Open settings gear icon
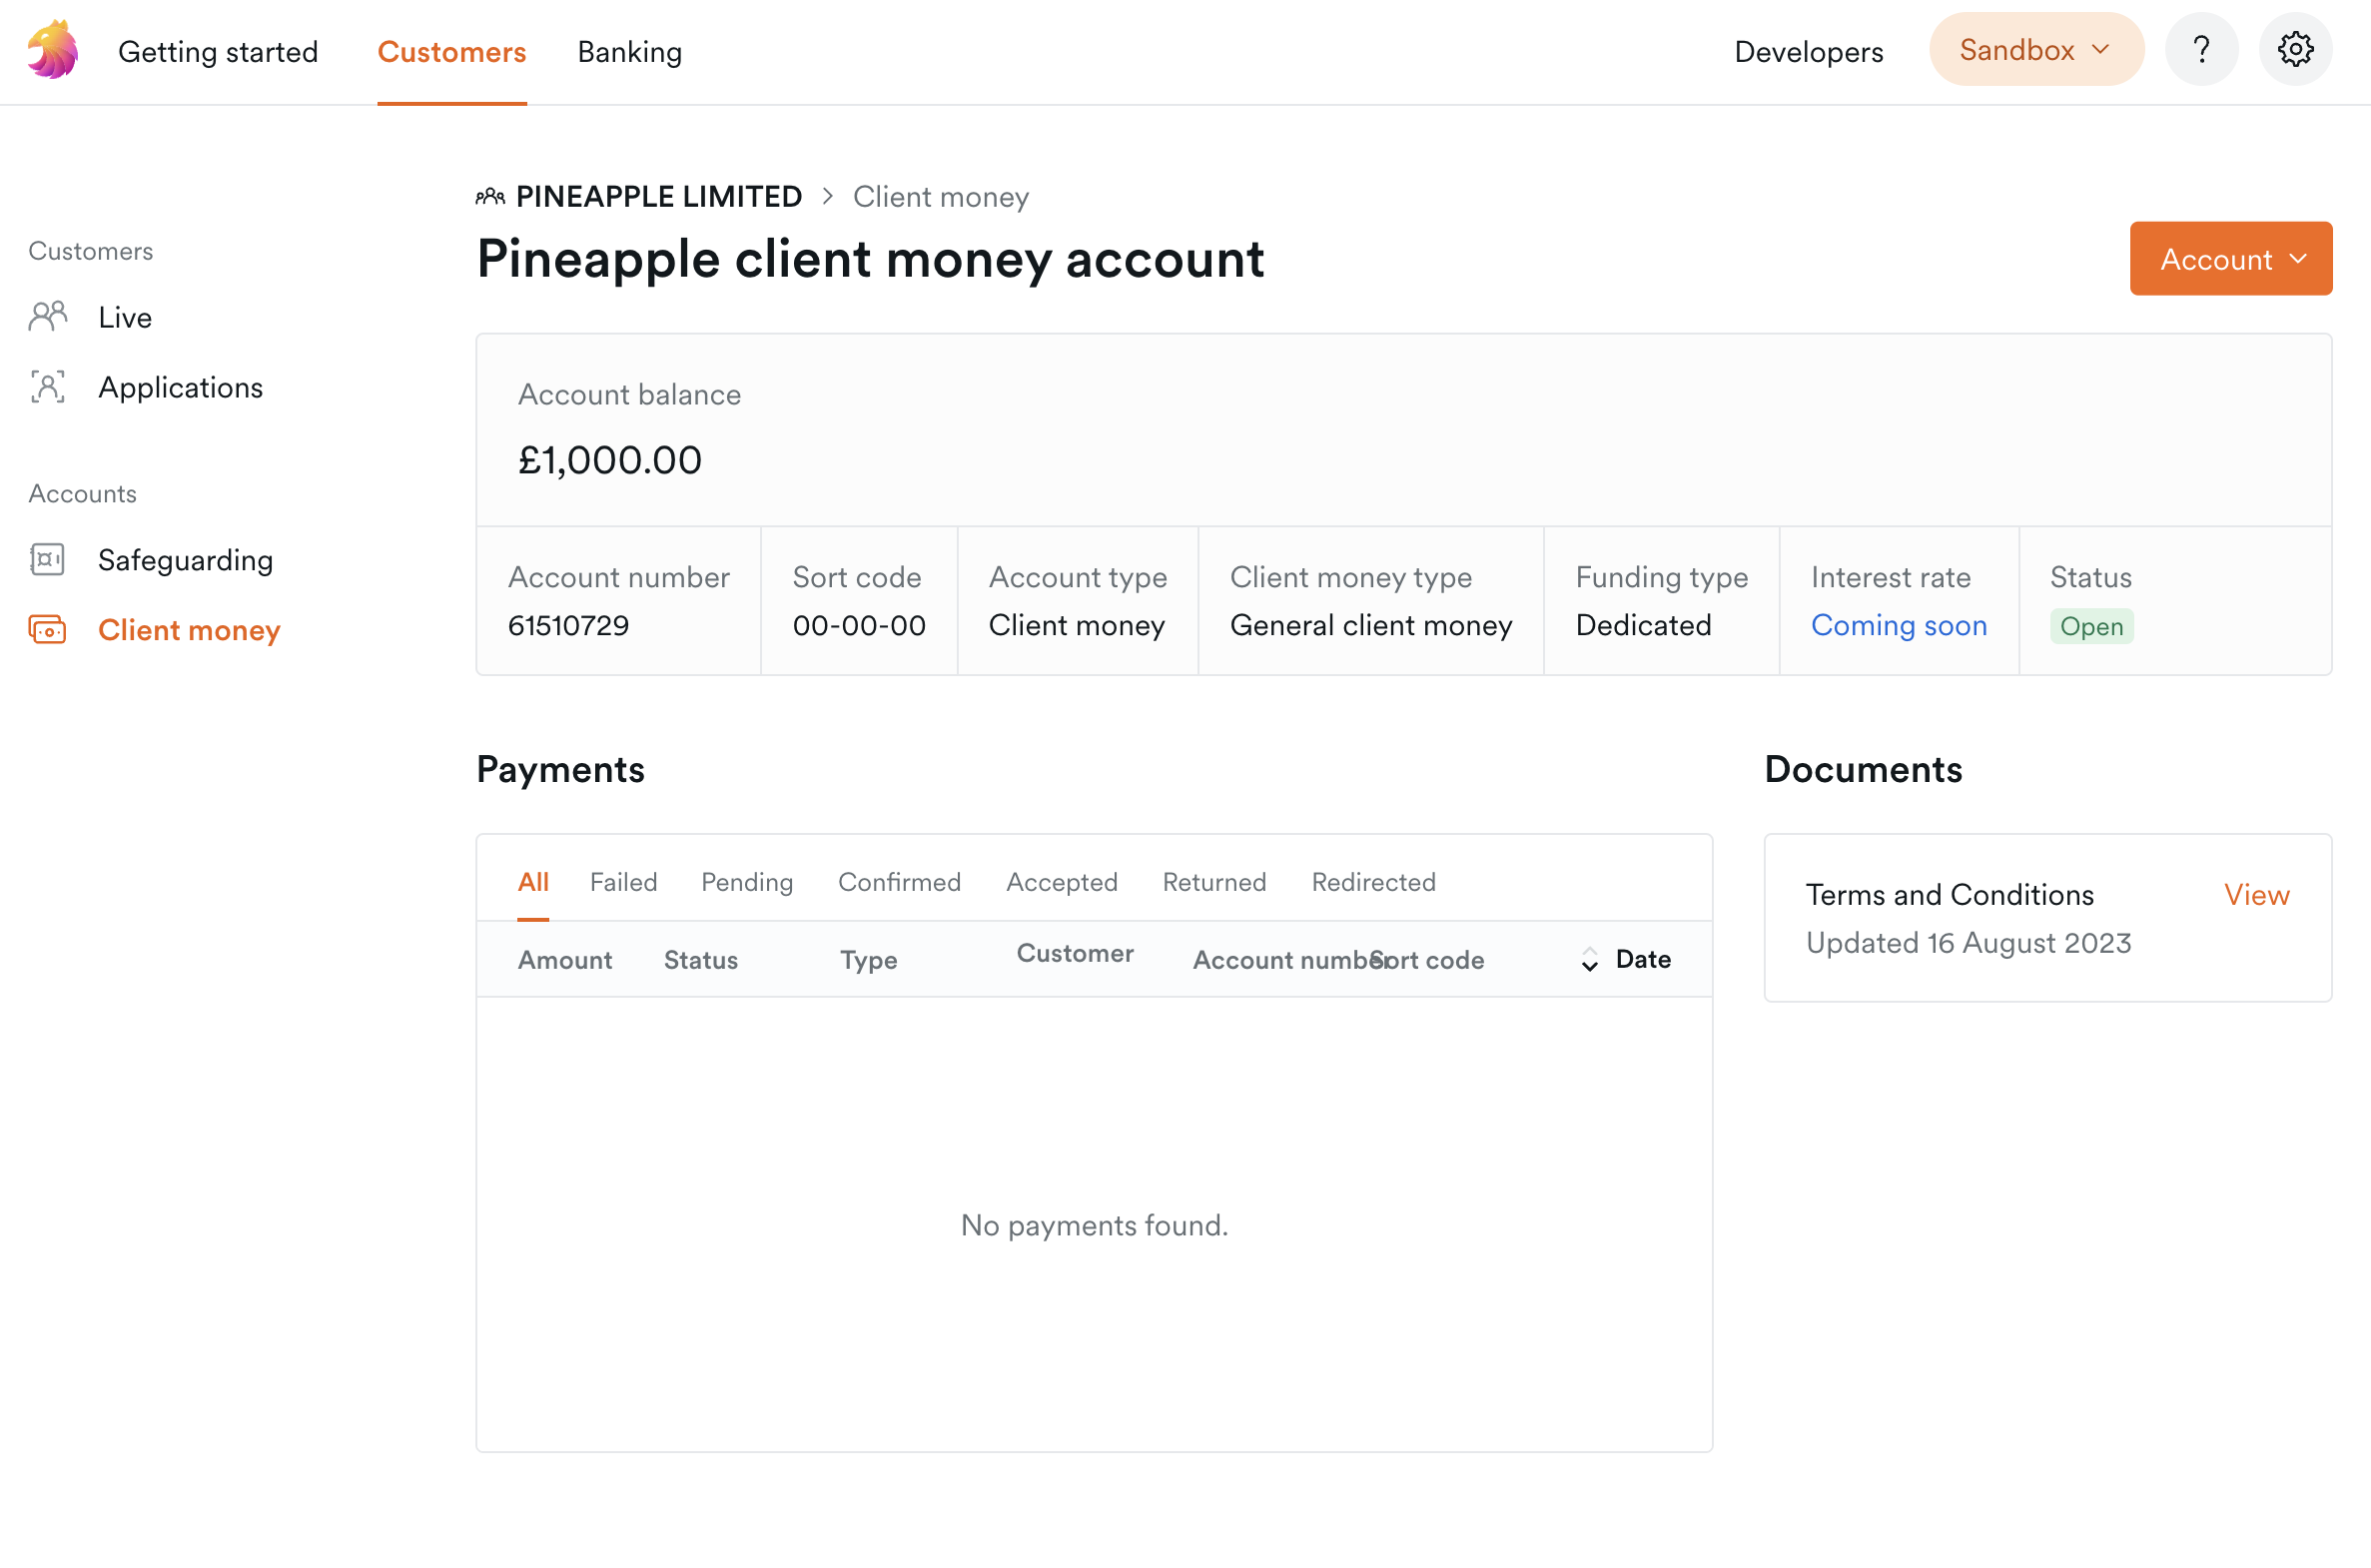2371x1568 pixels. [x=2295, y=49]
